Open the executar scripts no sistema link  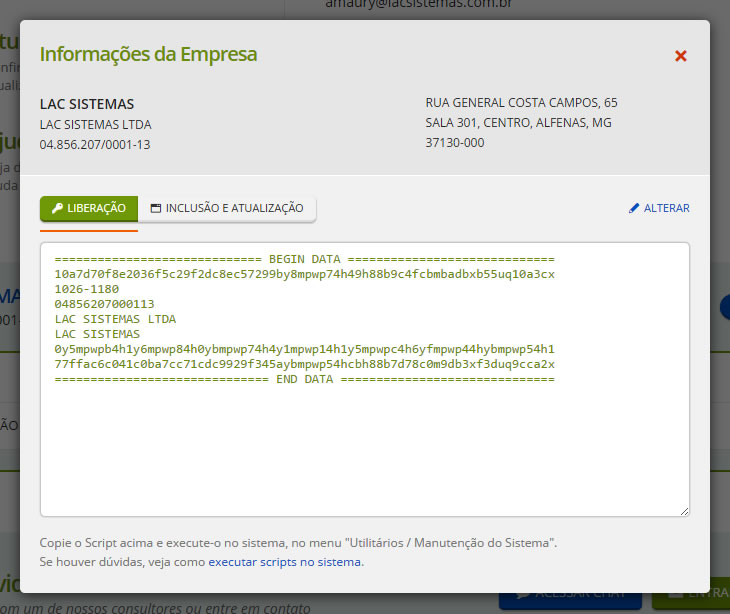284,562
